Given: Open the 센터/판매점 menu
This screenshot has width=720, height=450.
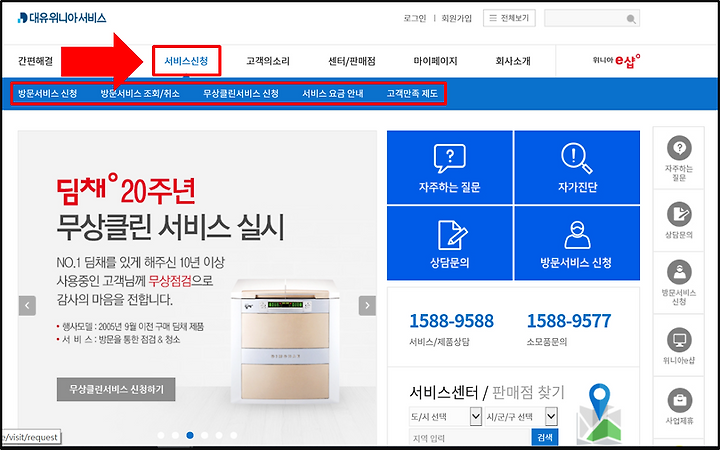Looking at the screenshot, I should pos(352,61).
